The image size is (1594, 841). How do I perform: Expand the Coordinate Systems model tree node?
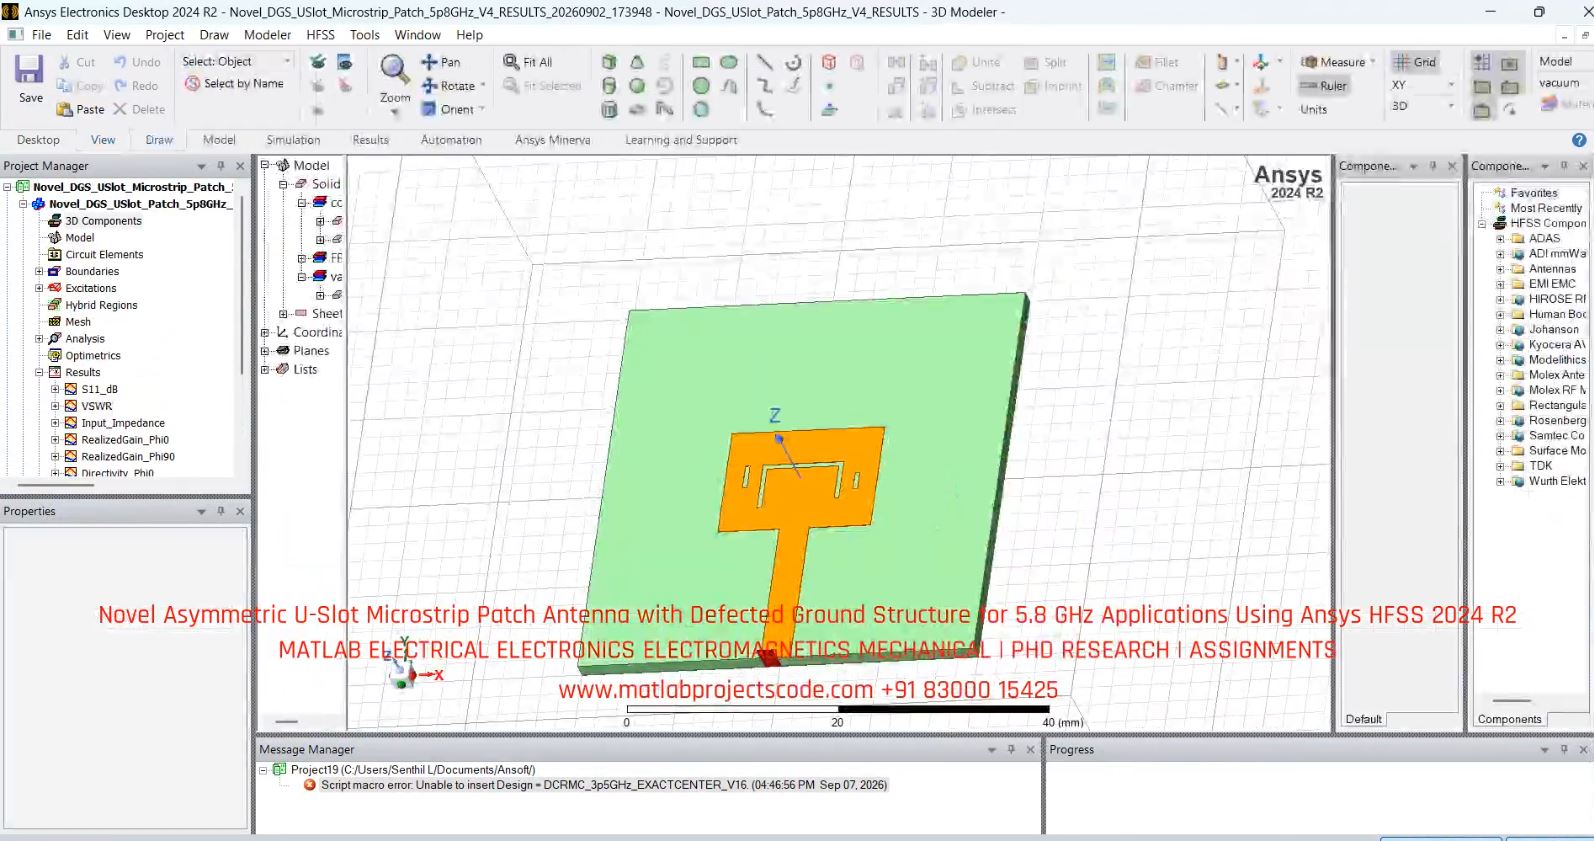pyautogui.click(x=265, y=333)
